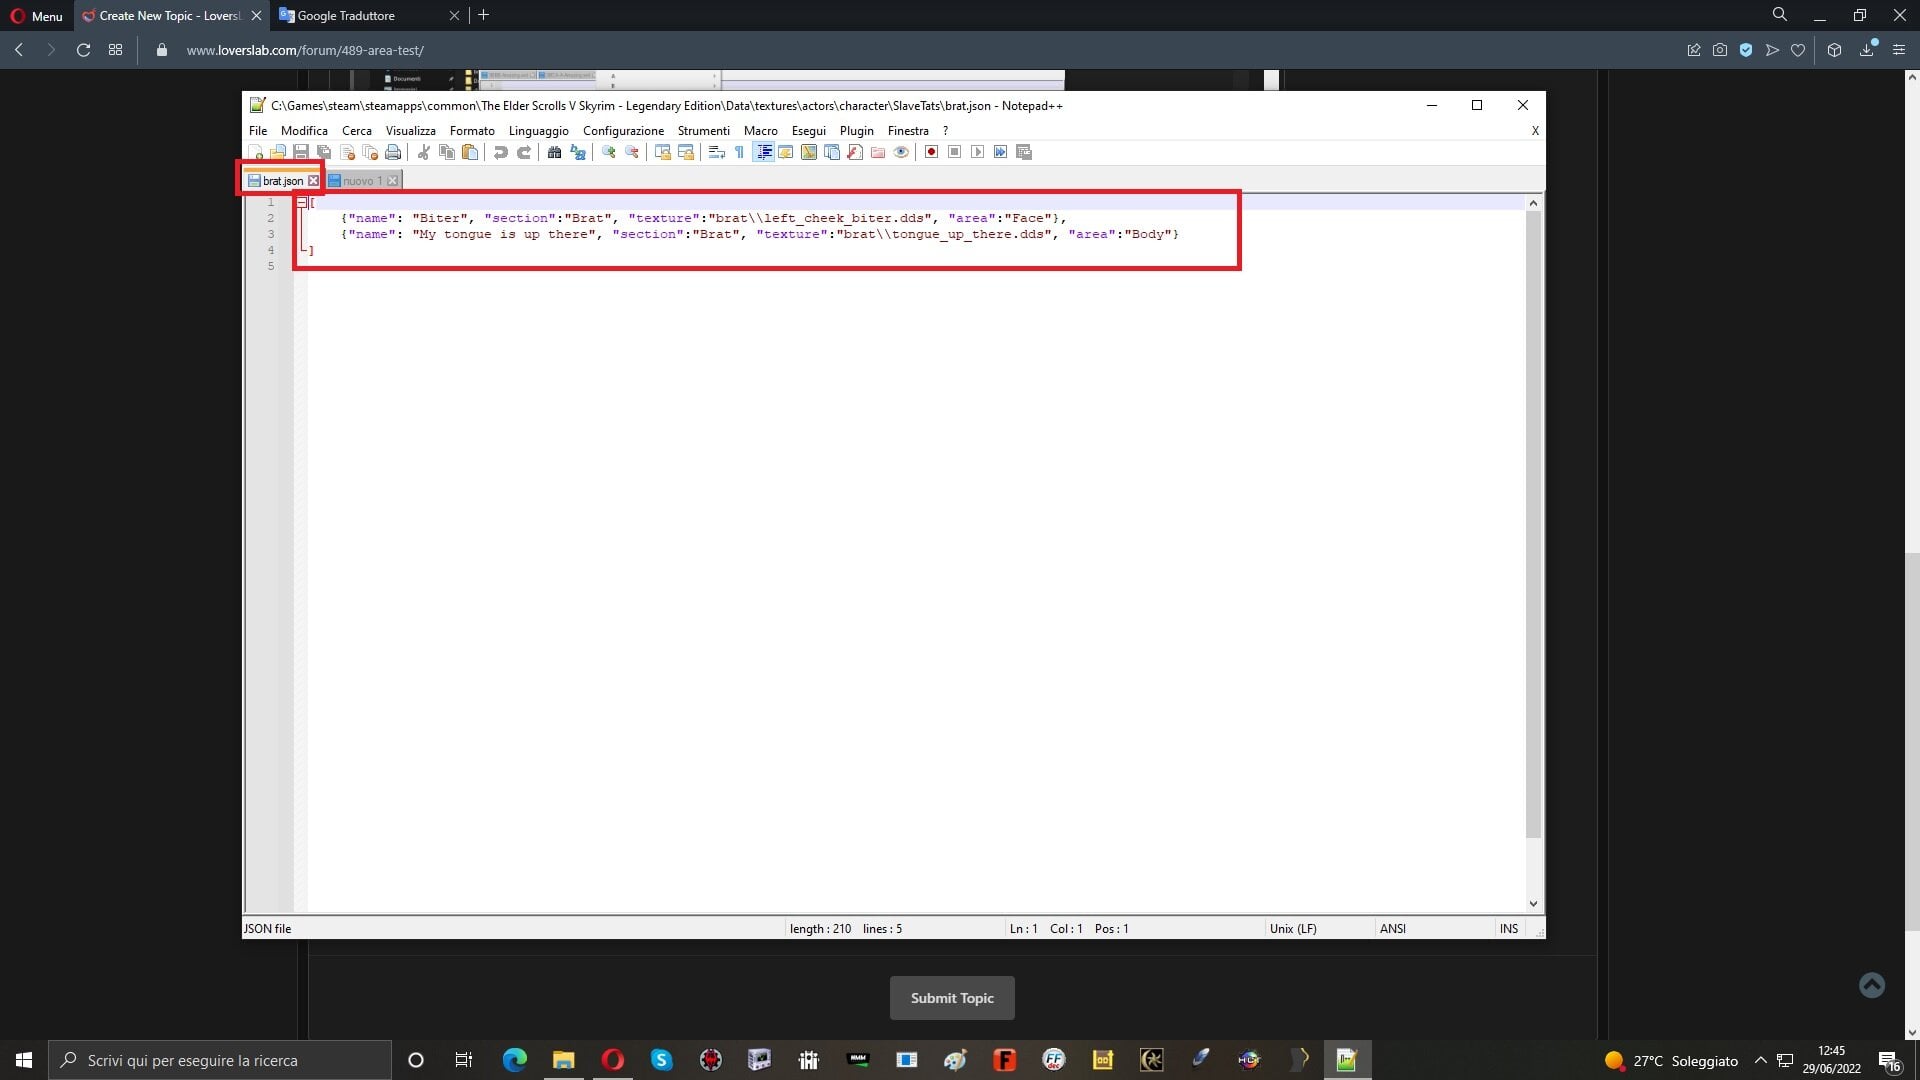This screenshot has height=1080, width=1920.
Task: Open File Explorer from taskbar
Action: tap(564, 1060)
